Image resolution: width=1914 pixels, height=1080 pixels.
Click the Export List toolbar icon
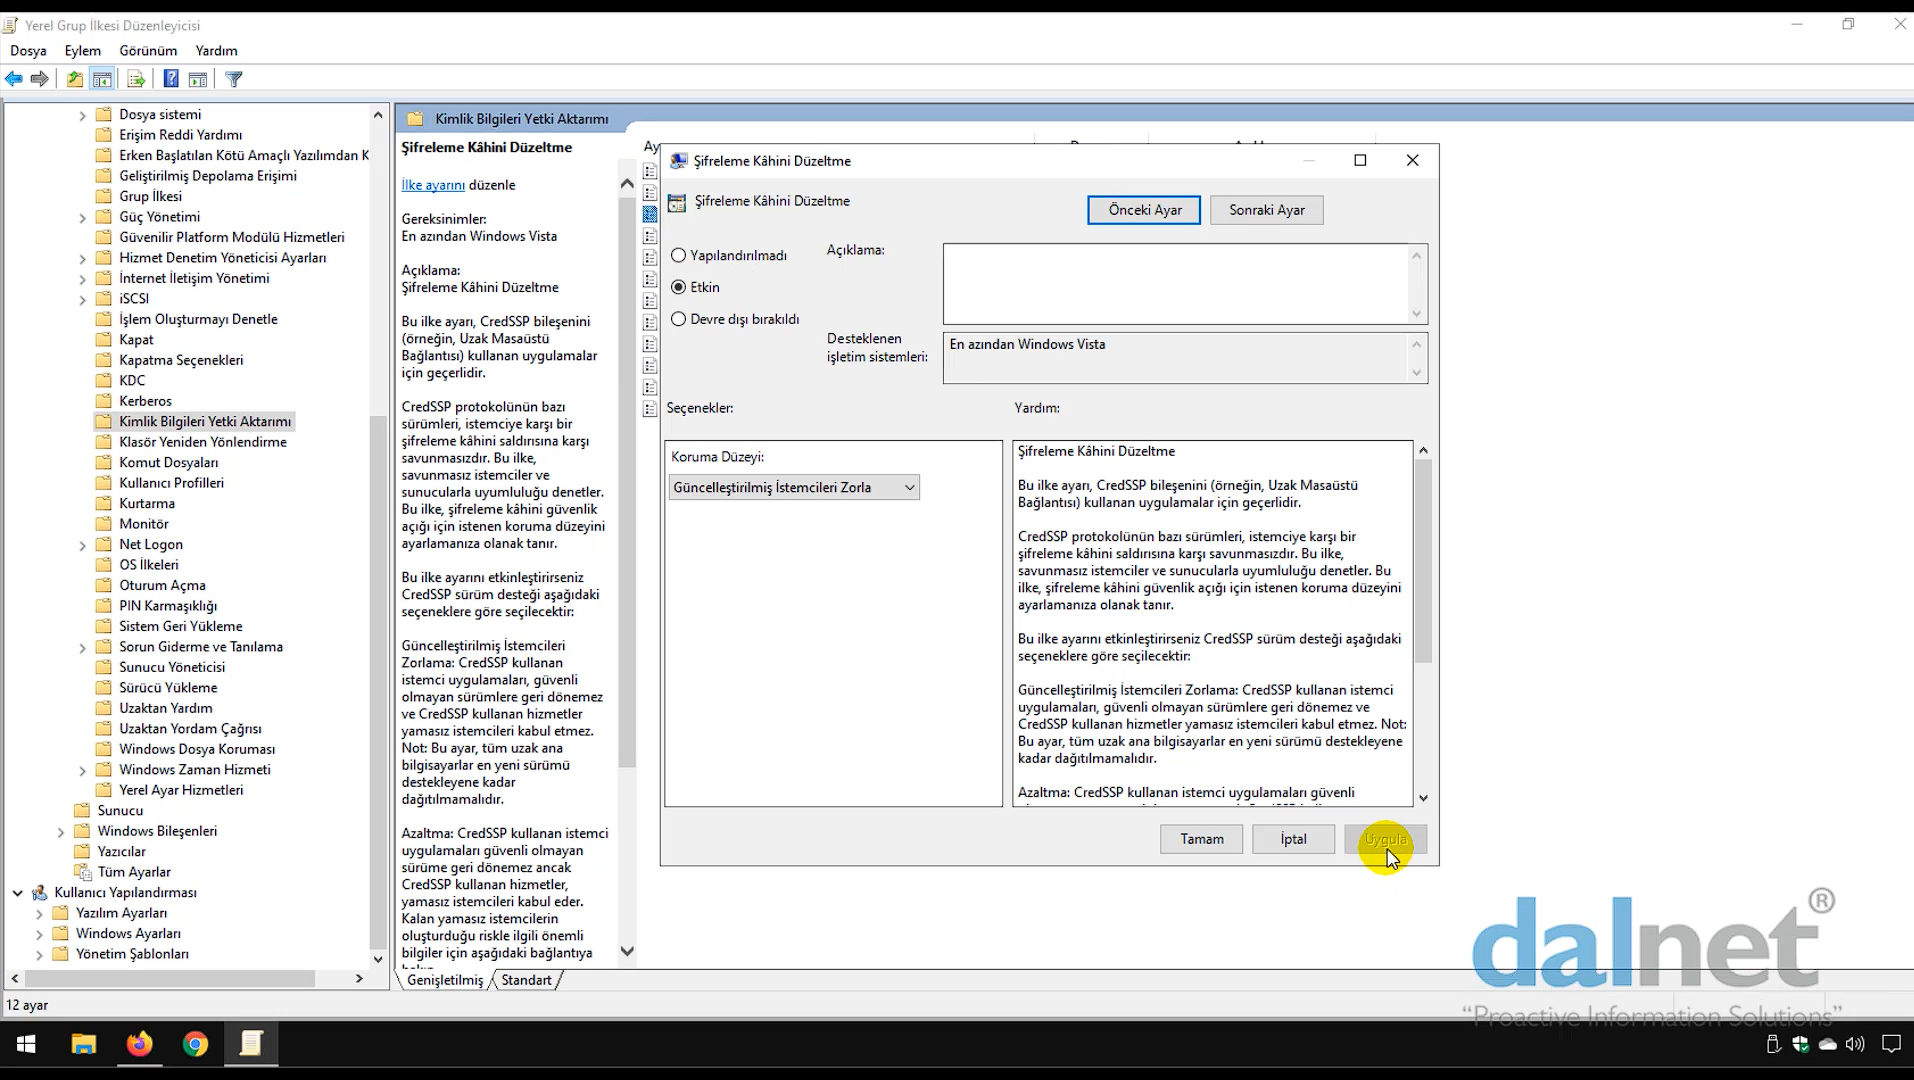click(x=137, y=79)
